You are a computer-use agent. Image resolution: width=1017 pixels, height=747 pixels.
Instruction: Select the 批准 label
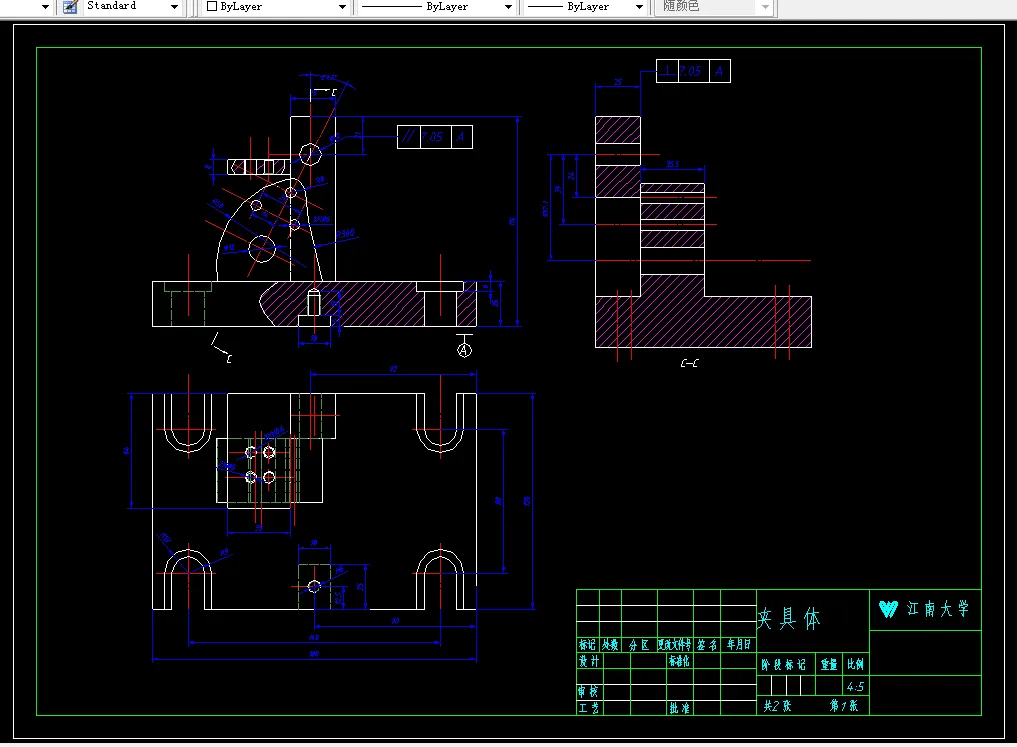pyautogui.click(x=679, y=707)
